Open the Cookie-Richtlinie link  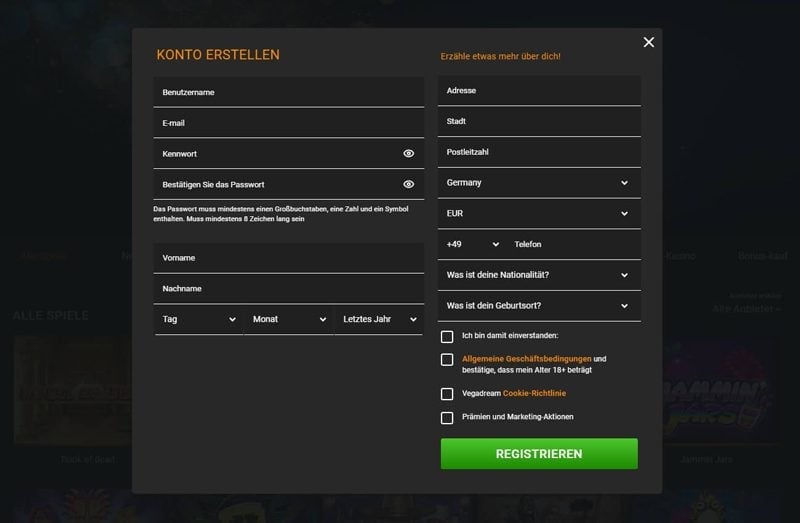coord(534,393)
